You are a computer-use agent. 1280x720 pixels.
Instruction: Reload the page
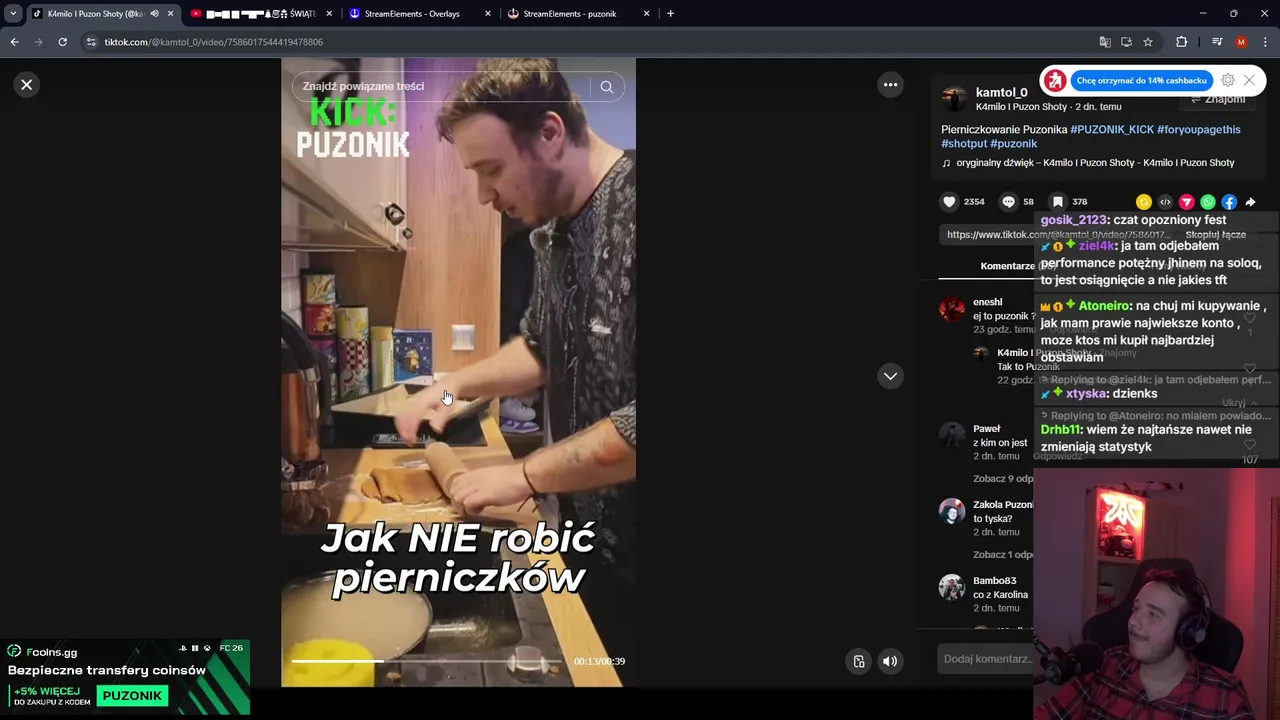click(x=62, y=42)
